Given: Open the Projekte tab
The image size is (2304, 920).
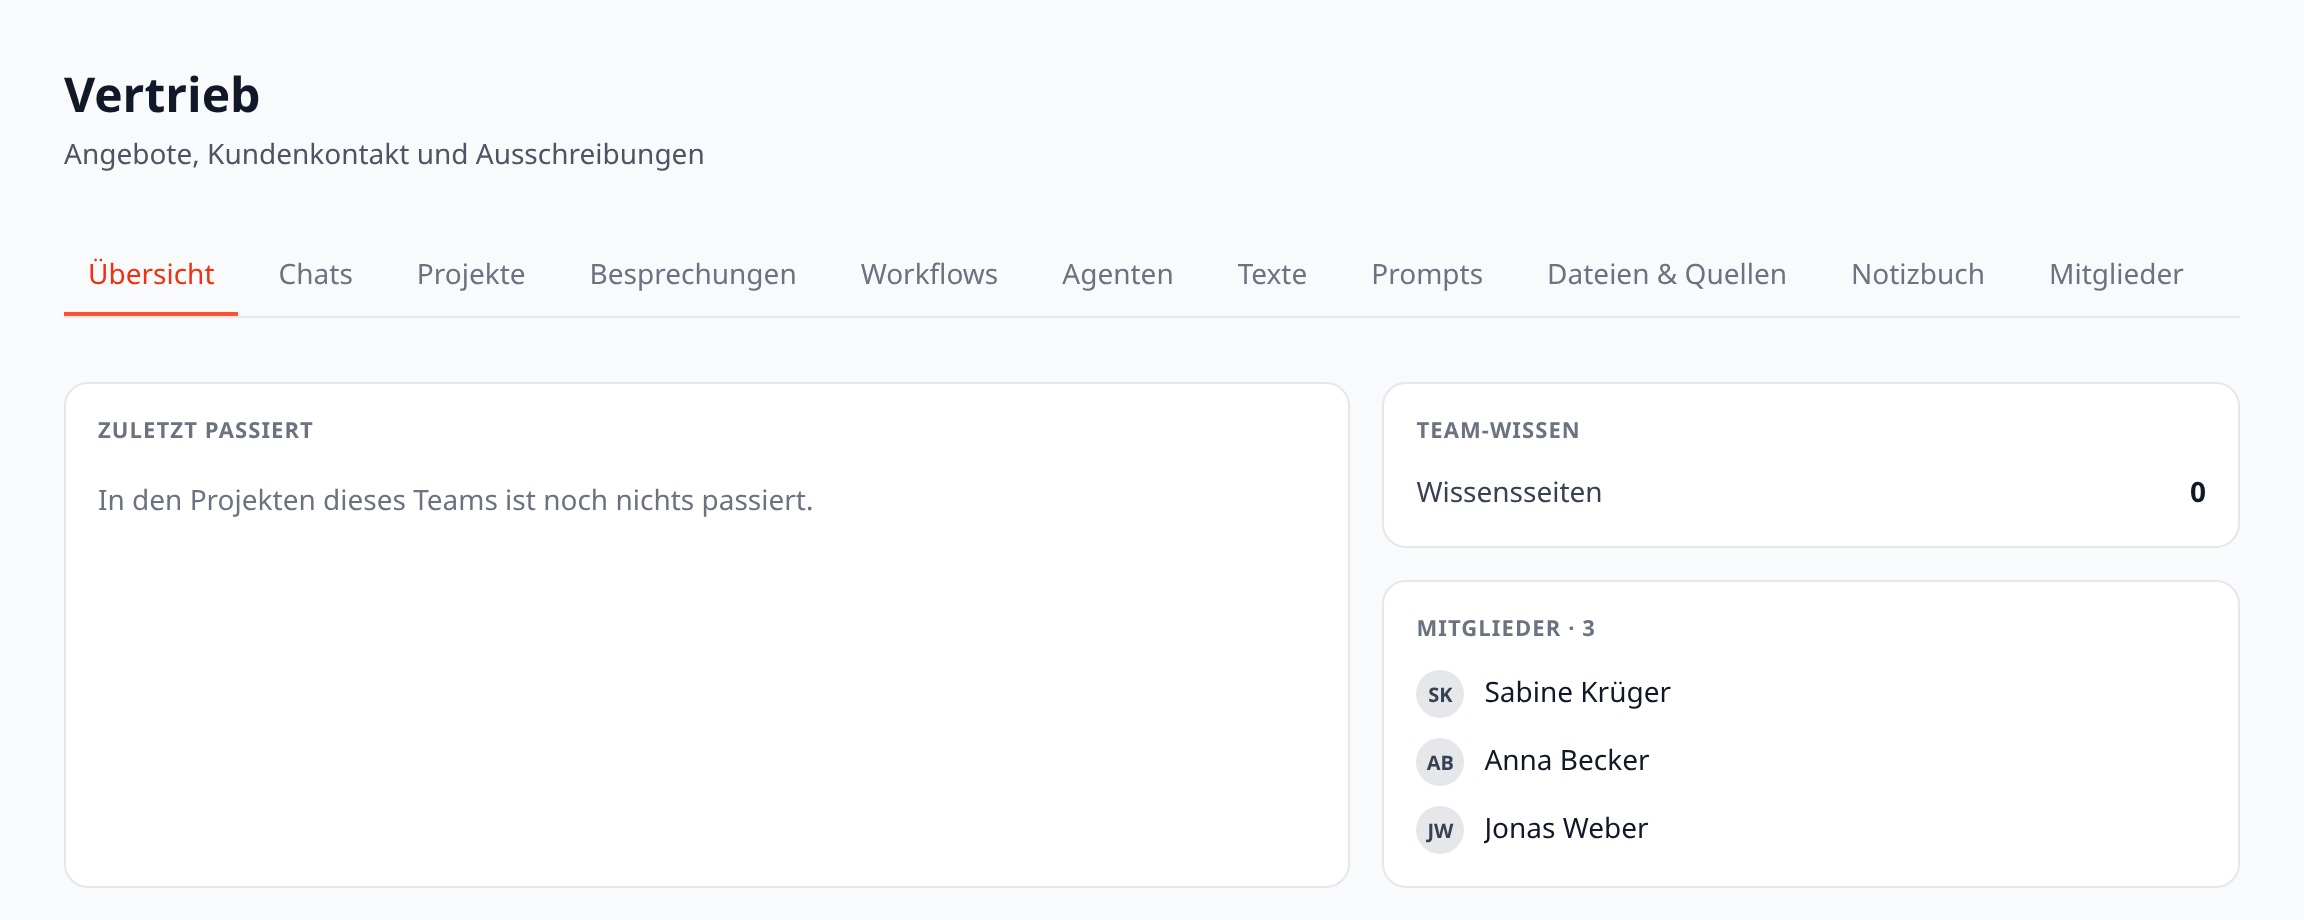Looking at the screenshot, I should pyautogui.click(x=471, y=274).
